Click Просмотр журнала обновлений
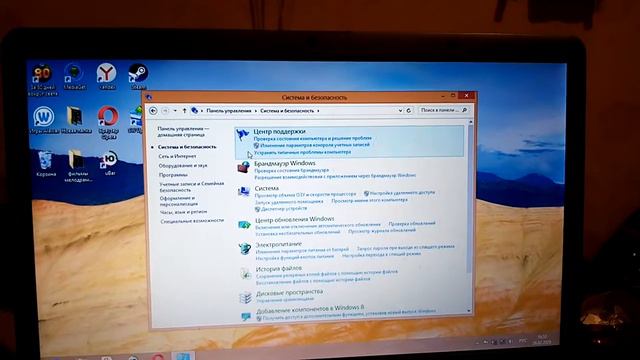640x360 pixels. click(x=382, y=231)
